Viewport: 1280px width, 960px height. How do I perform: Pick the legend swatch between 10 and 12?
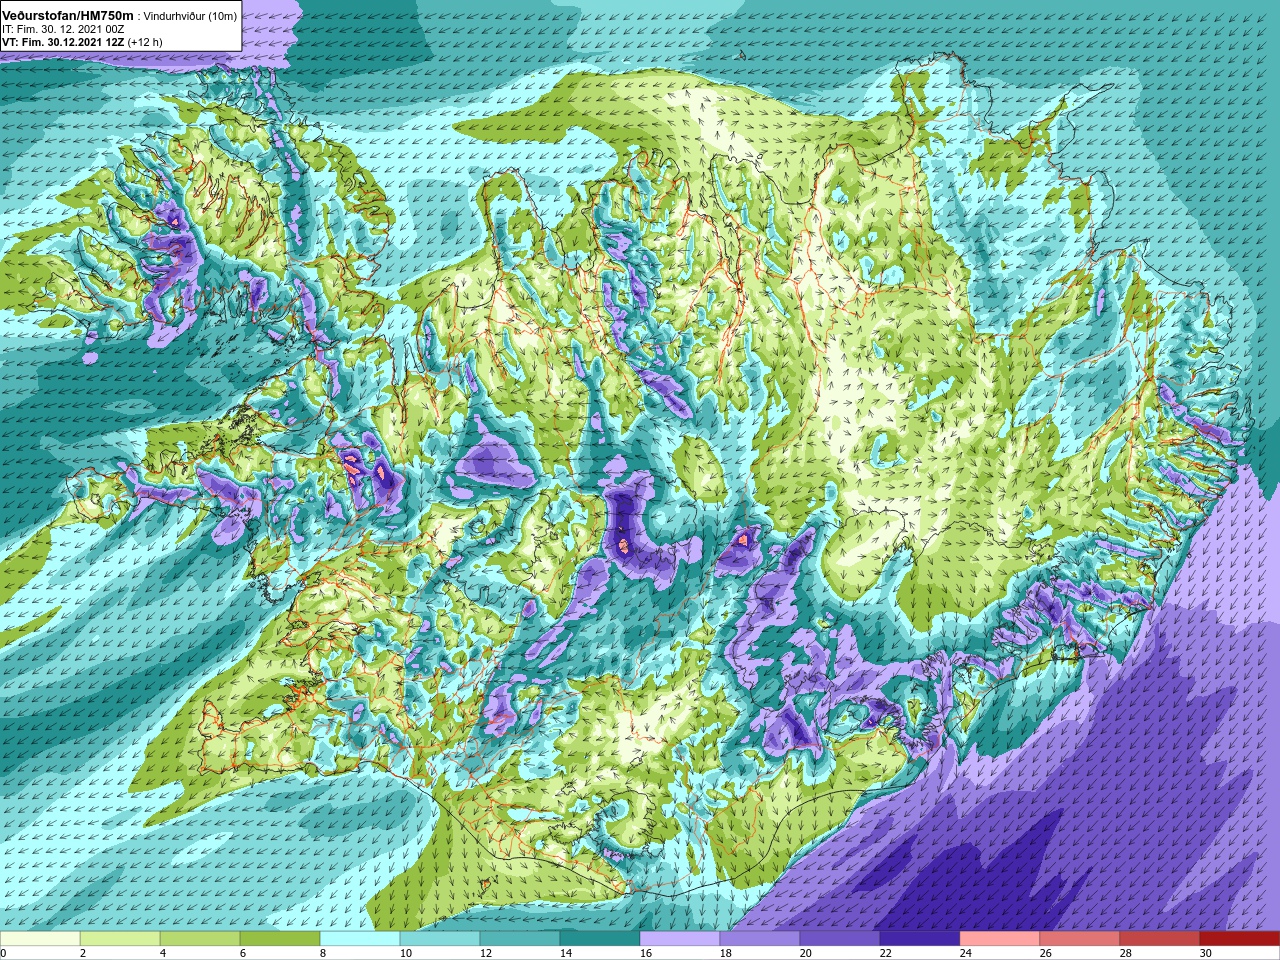[440, 939]
